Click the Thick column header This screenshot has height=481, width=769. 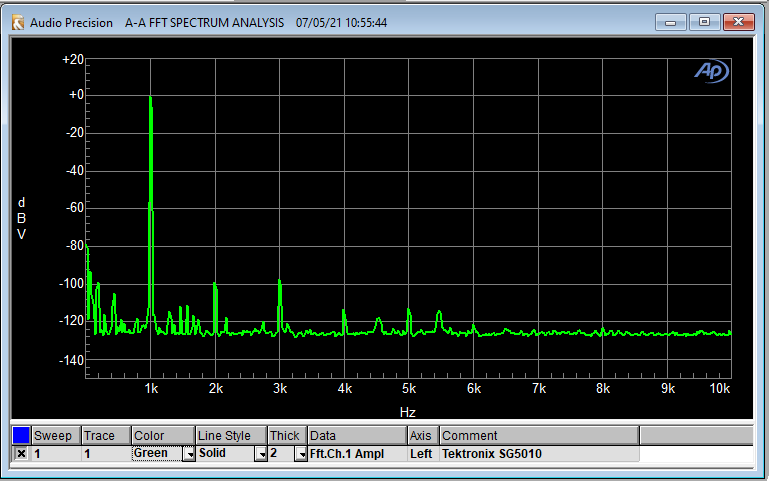287,435
